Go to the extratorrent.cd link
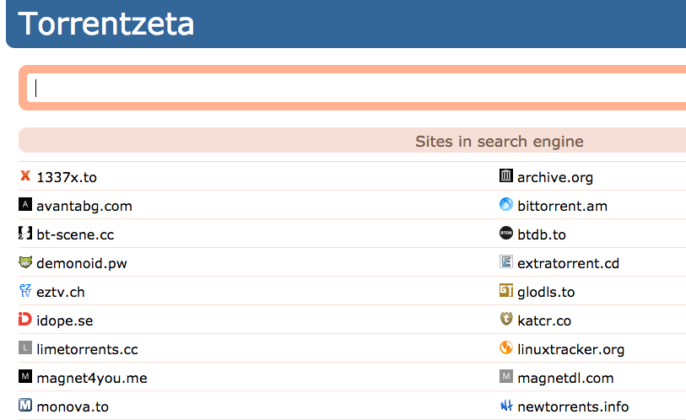Viewport: 686px width, 420px height. (x=568, y=263)
